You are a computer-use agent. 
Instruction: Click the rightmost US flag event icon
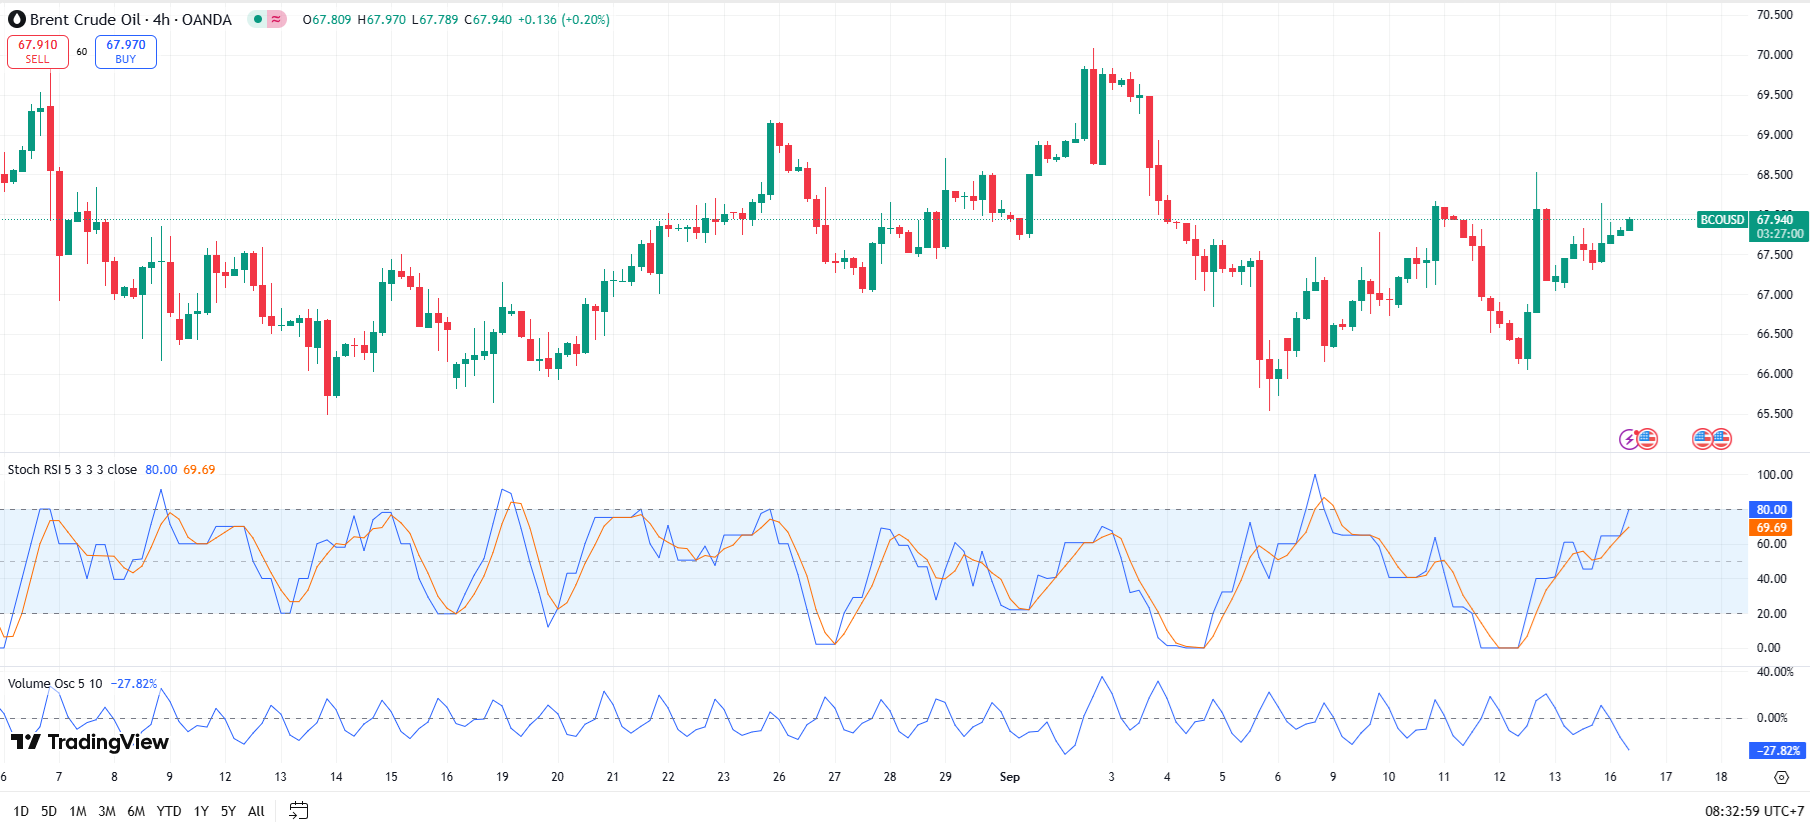(1721, 439)
